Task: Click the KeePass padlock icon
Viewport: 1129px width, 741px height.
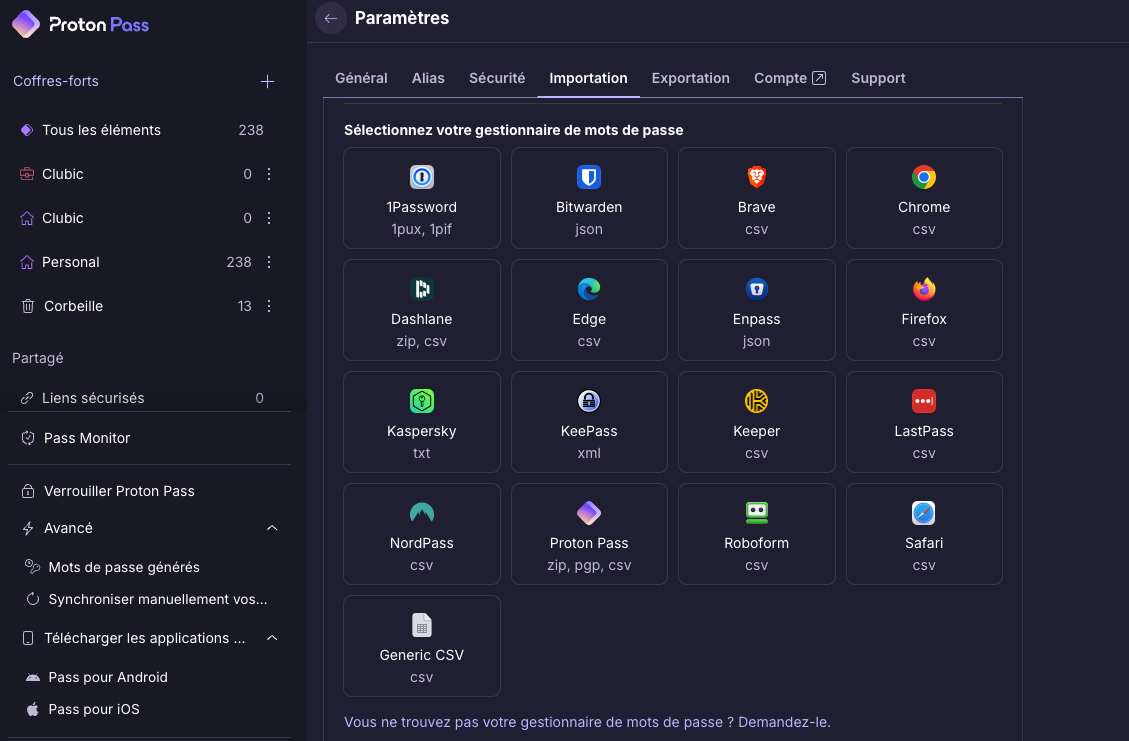Action: pos(589,401)
